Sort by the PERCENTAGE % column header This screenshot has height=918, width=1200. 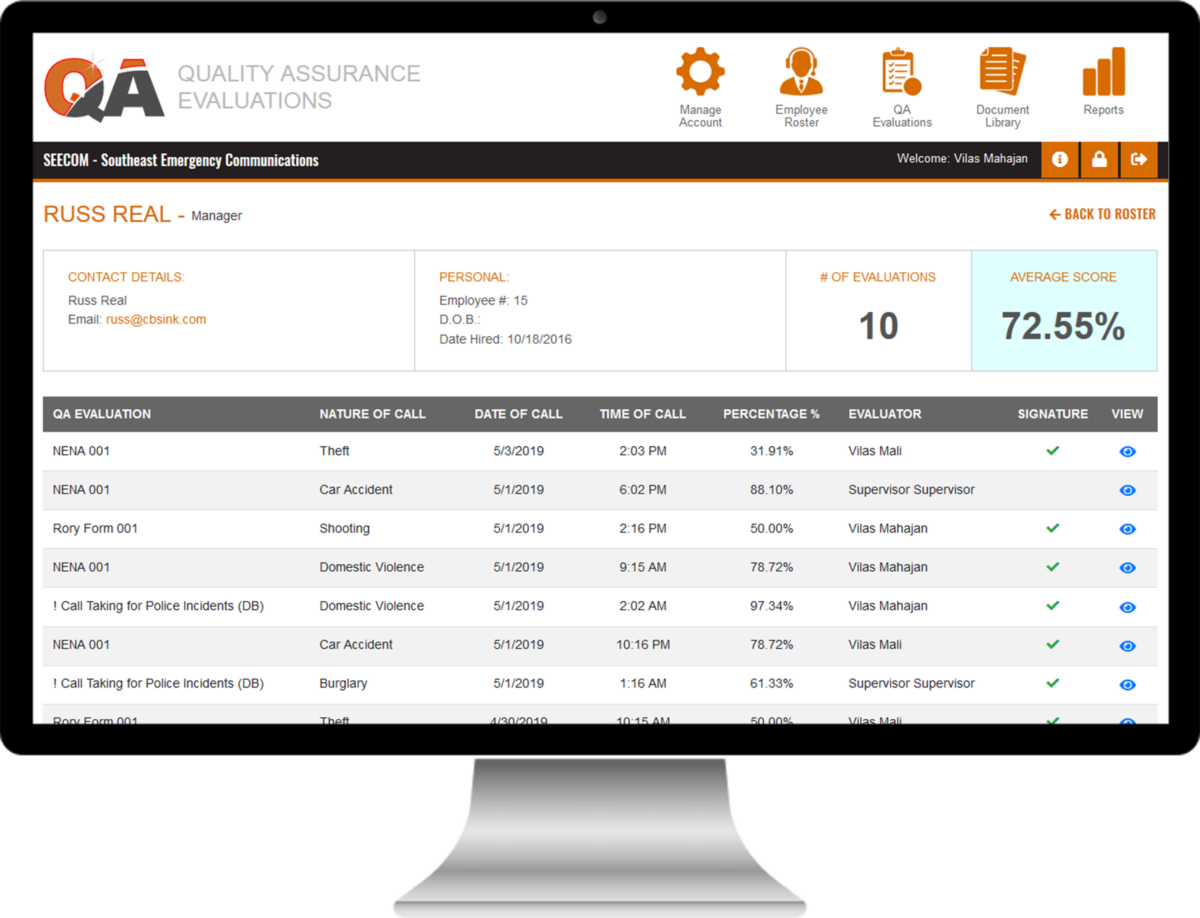pos(771,413)
